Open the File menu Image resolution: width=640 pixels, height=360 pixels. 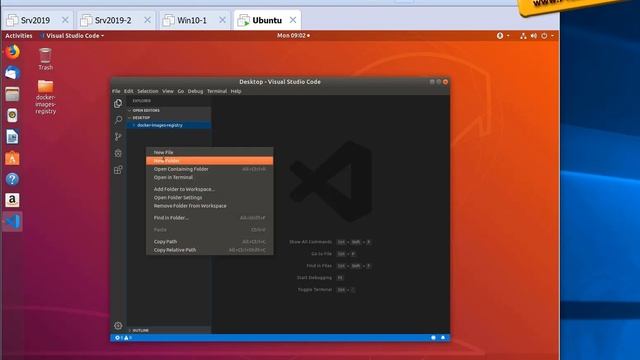pos(116,91)
